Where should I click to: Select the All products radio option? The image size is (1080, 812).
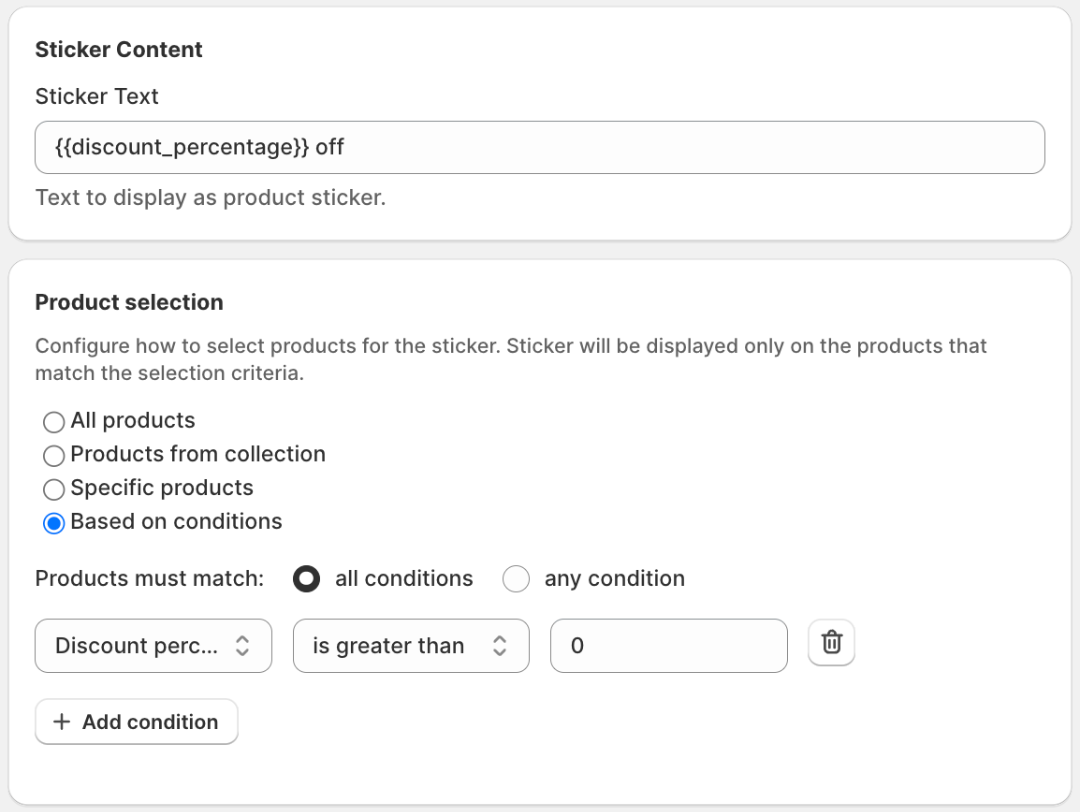pyautogui.click(x=54, y=422)
